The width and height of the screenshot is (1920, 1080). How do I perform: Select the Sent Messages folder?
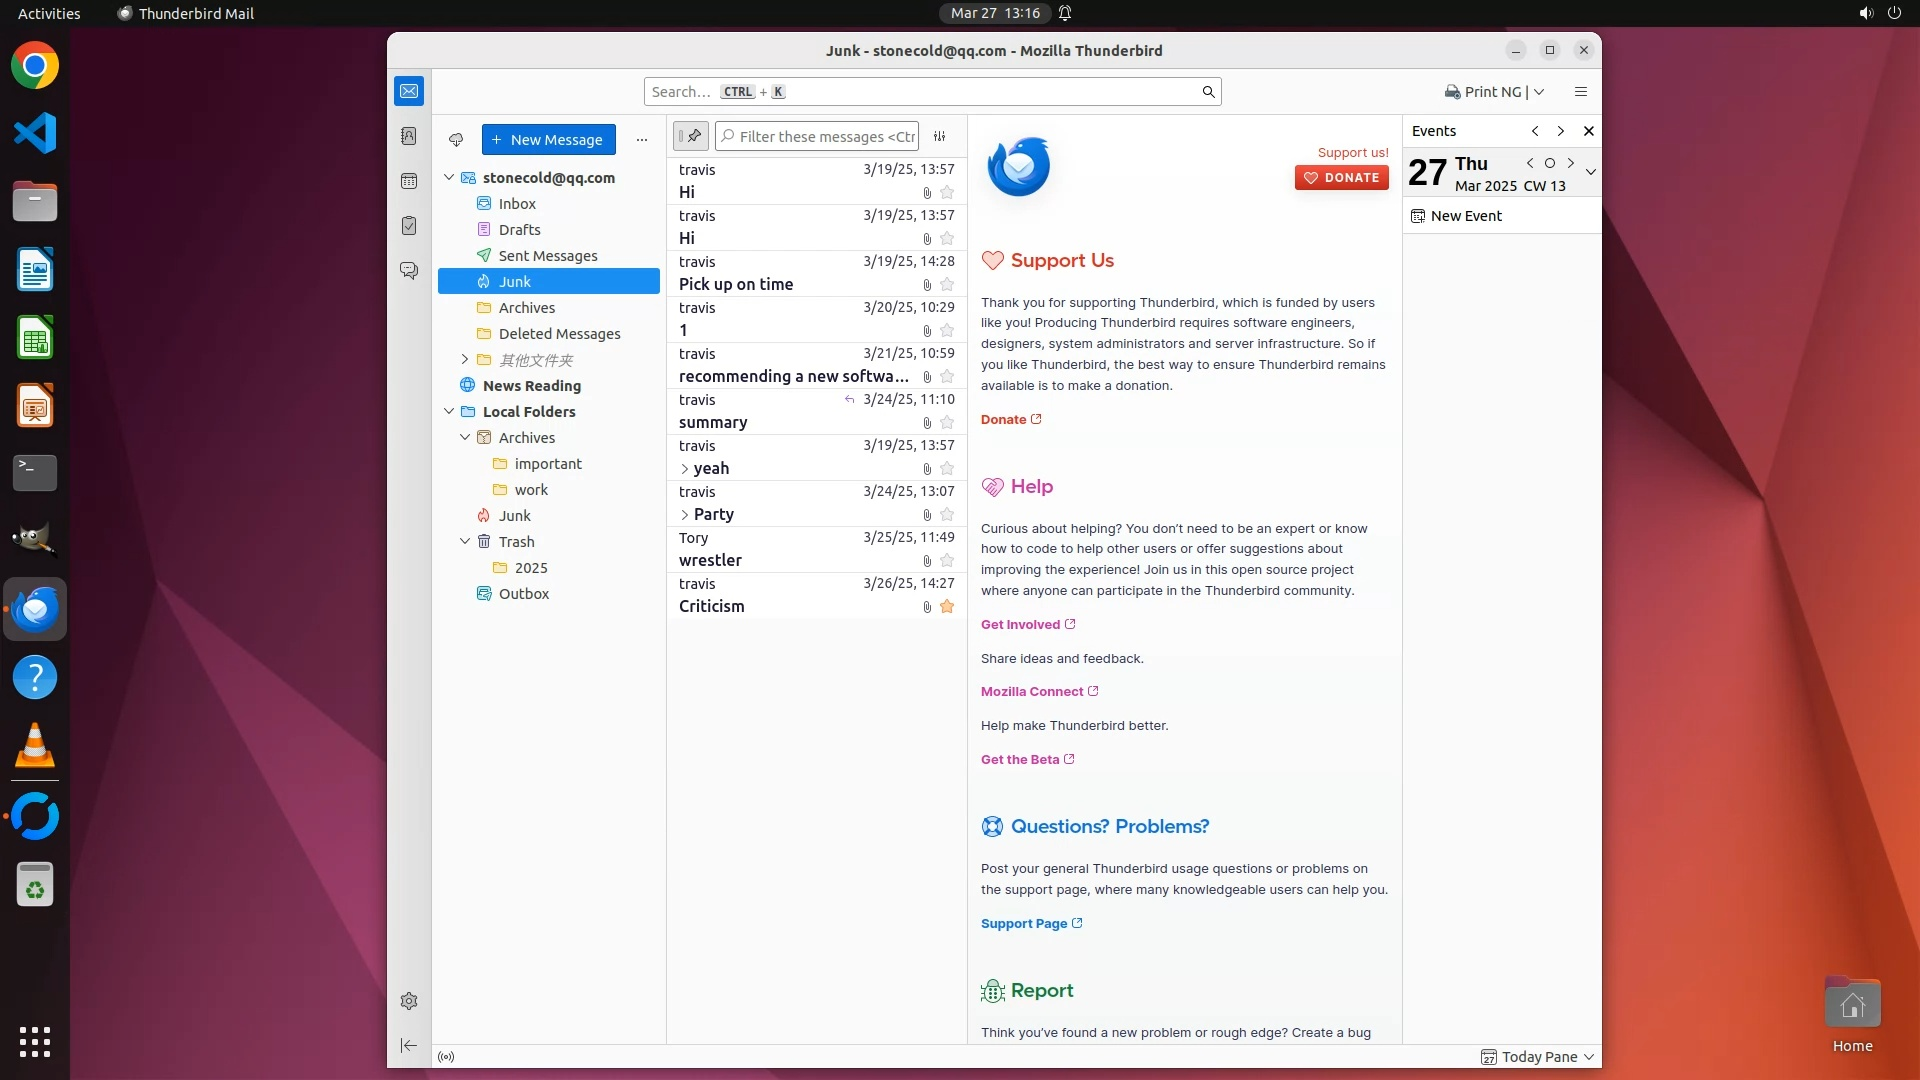coord(547,256)
